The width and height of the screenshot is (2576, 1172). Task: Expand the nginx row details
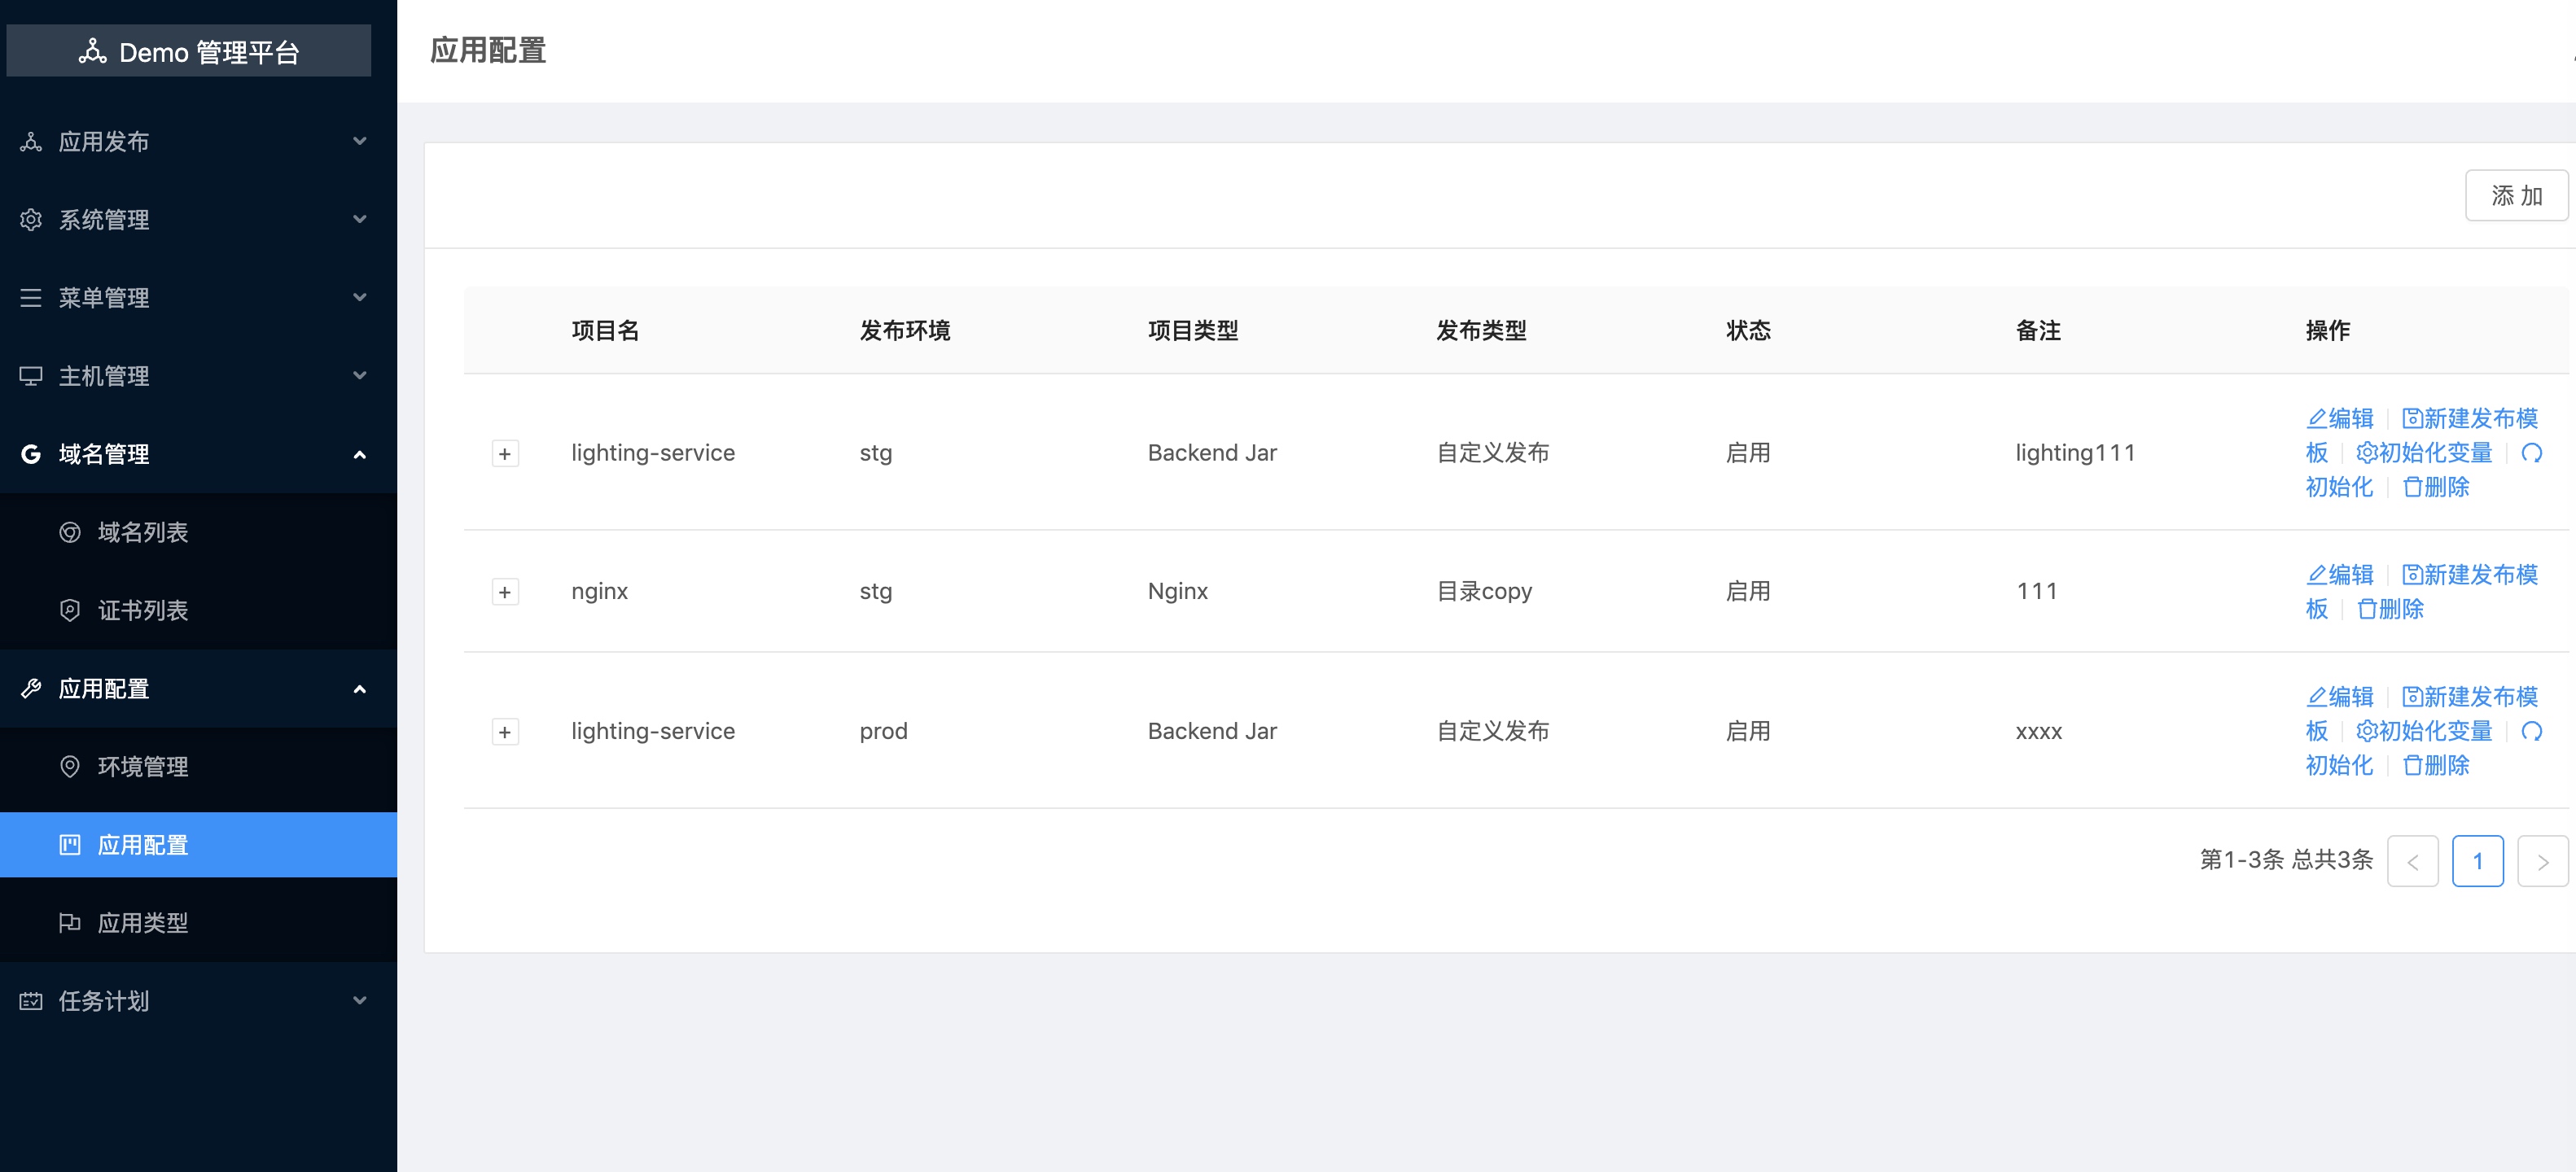pos(505,592)
